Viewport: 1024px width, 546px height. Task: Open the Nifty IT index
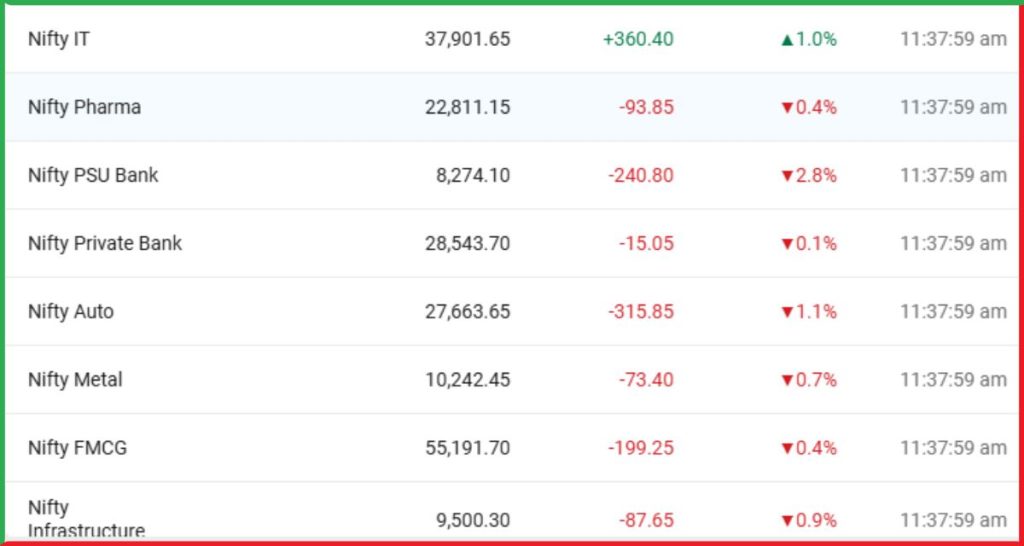59,39
